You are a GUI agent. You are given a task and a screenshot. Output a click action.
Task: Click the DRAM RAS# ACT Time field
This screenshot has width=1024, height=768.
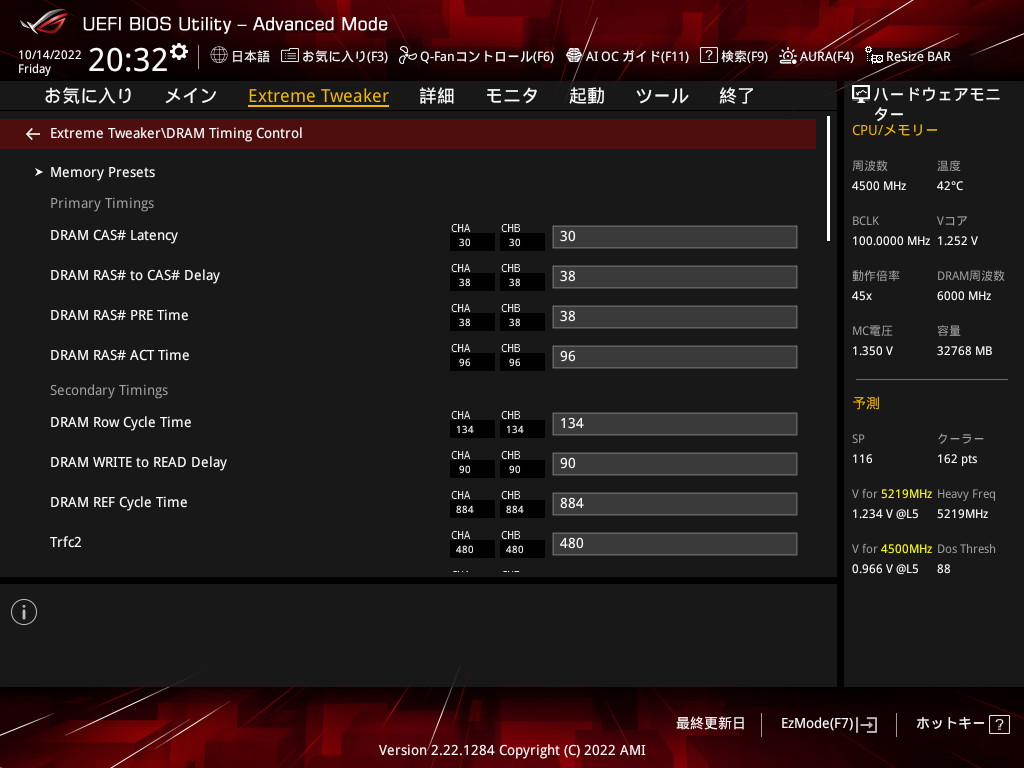(675, 357)
